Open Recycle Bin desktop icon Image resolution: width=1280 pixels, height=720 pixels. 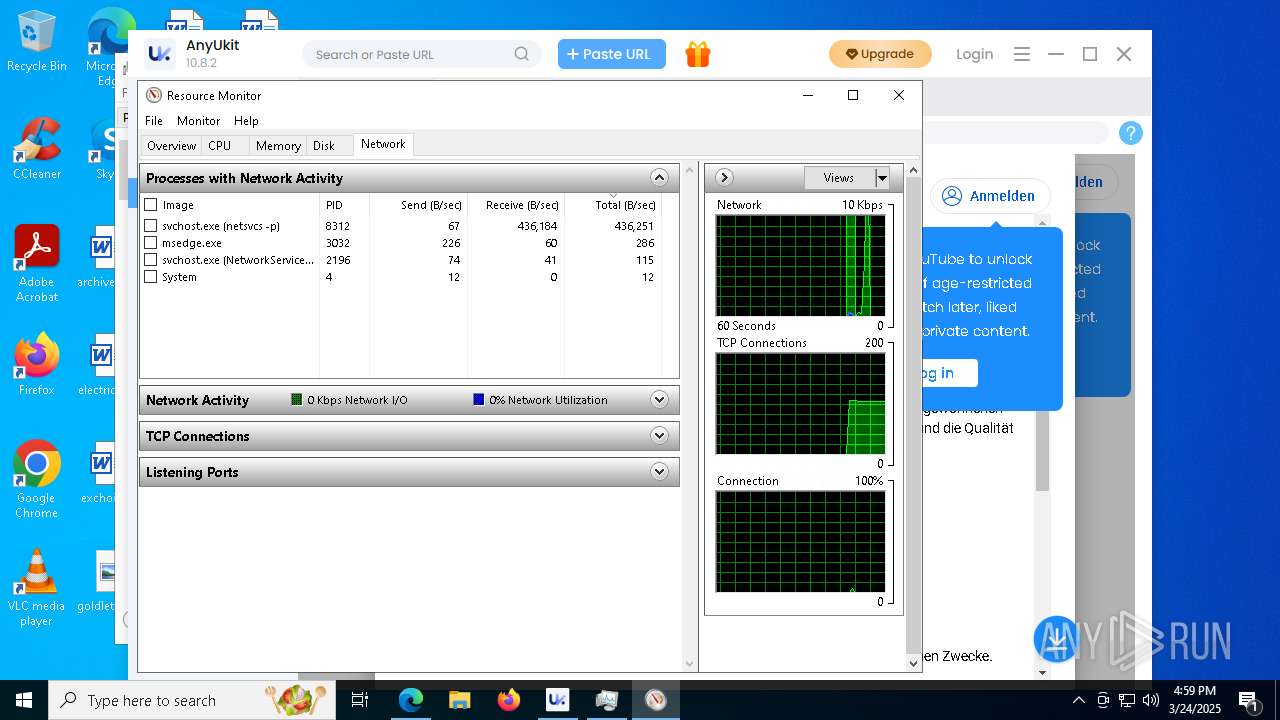(37, 42)
